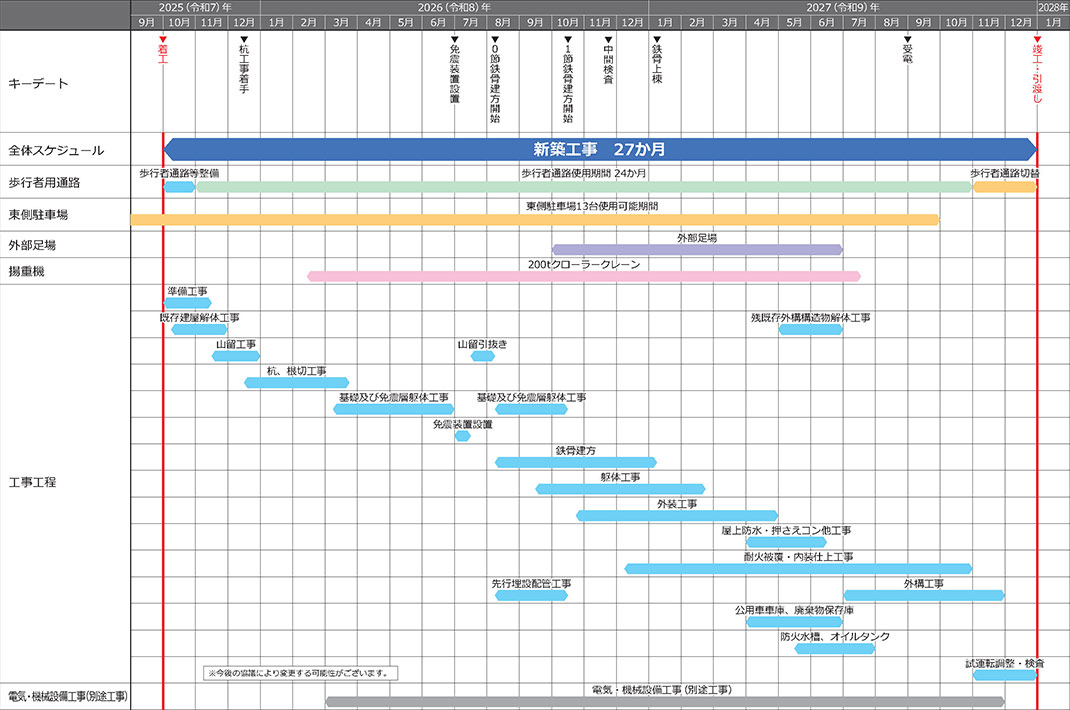Screen dimensions: 1070x710
Task: Click the 外構工事 task bar
Action: pyautogui.click(x=923, y=595)
